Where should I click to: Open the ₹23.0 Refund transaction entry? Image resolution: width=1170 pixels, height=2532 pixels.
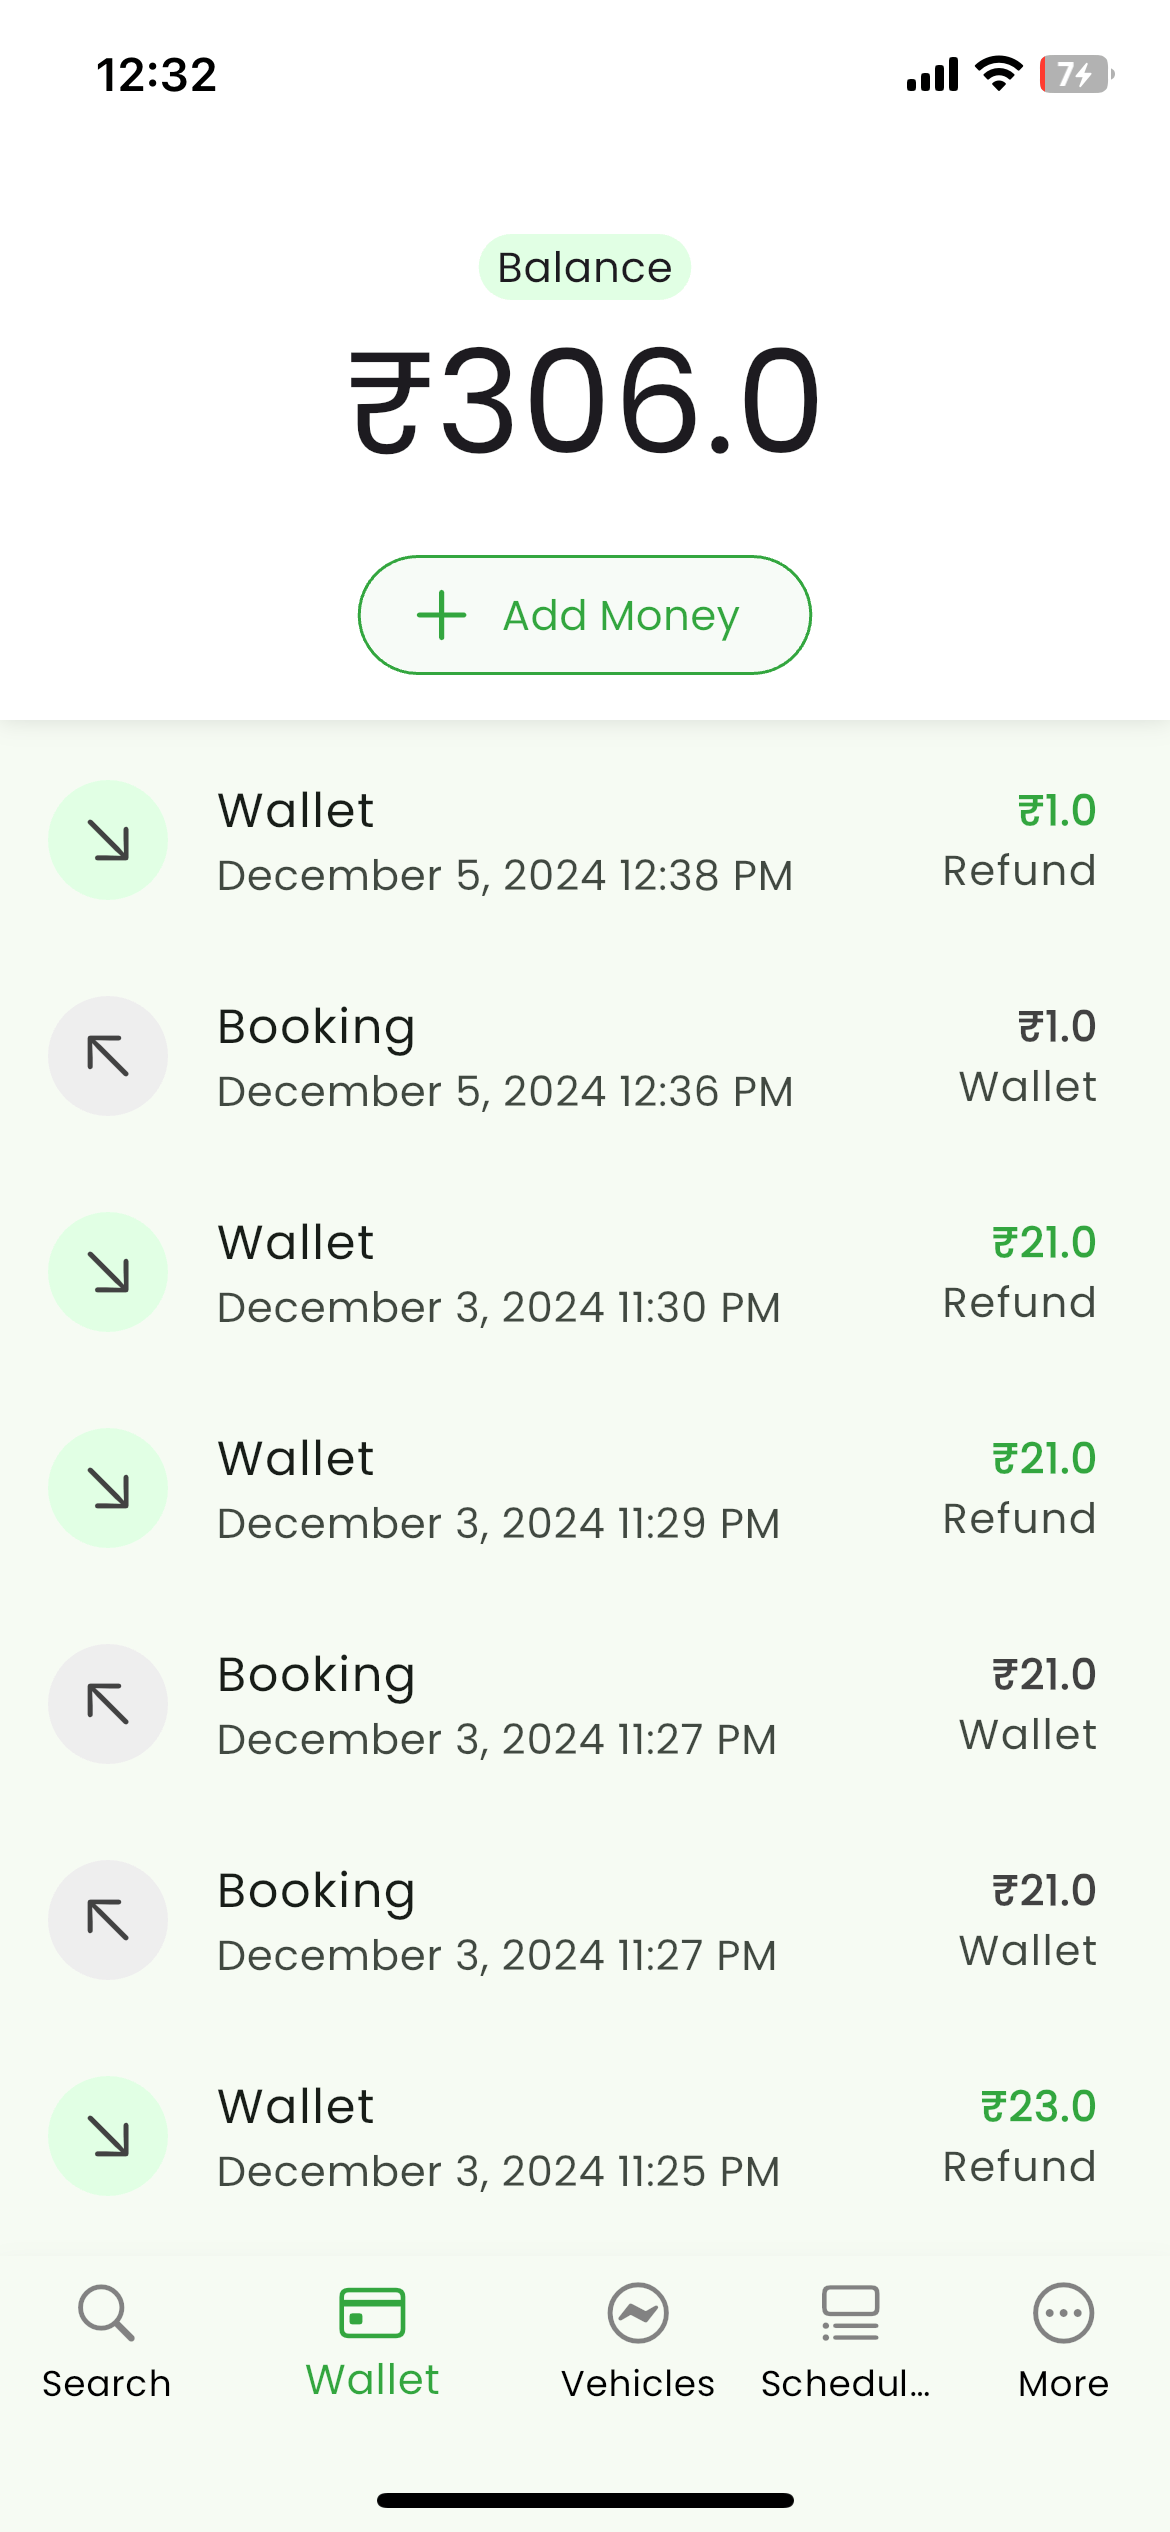(x=584, y=2137)
